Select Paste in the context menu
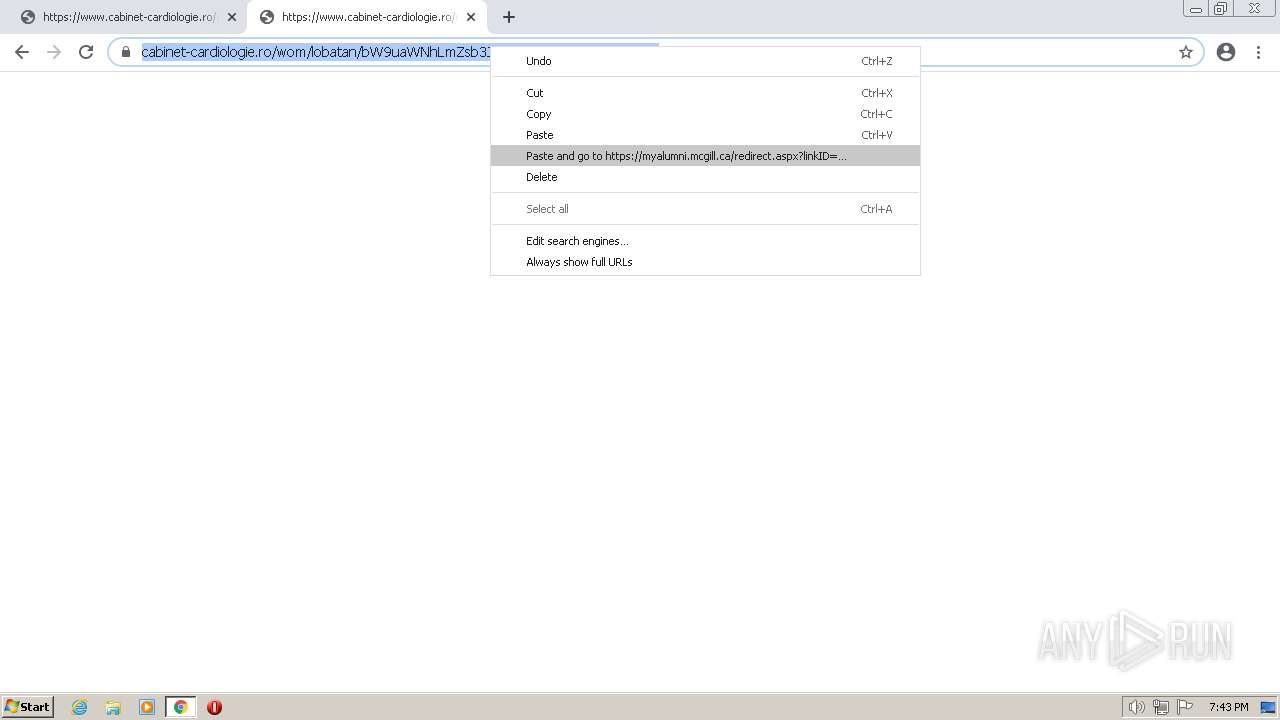 [x=705, y=135]
